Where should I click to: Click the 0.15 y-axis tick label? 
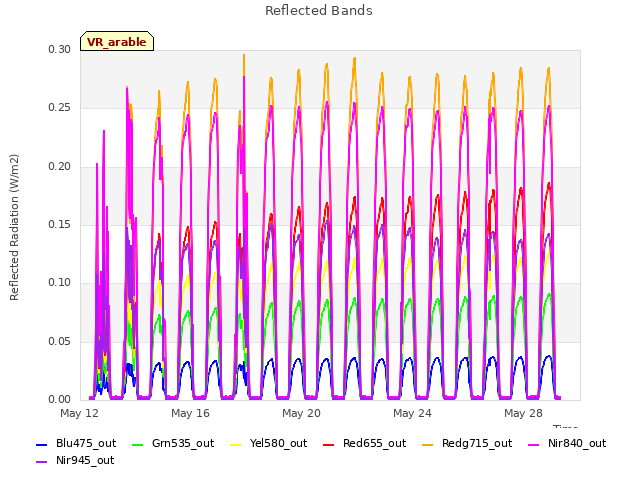click(x=60, y=224)
